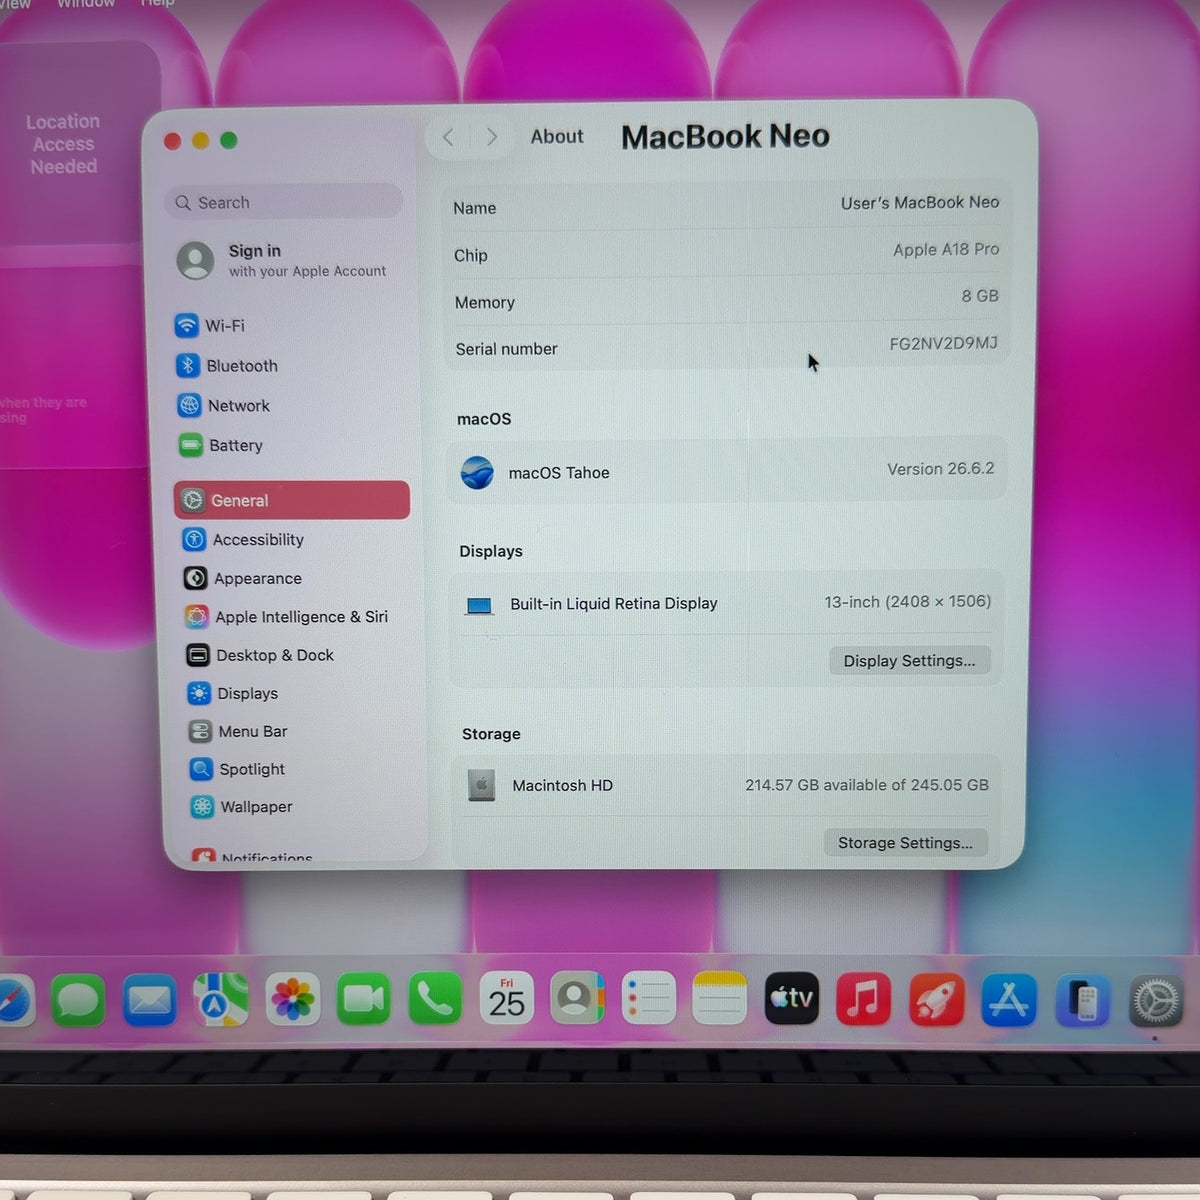The image size is (1200, 1200).
Task: Open Photos from the Dock
Action: click(293, 999)
